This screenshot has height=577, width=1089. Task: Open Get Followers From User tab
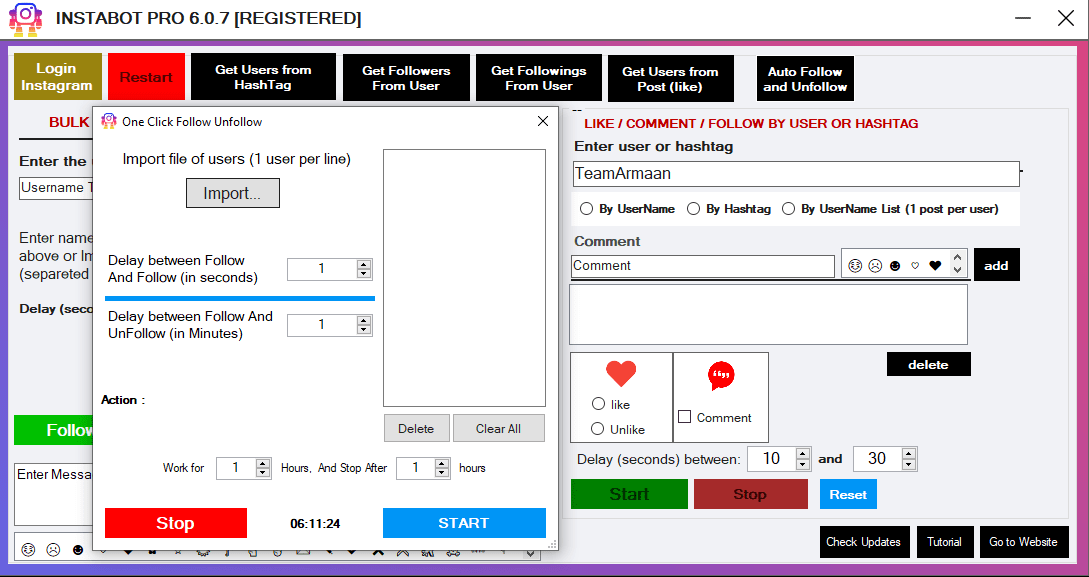pyautogui.click(x=406, y=78)
